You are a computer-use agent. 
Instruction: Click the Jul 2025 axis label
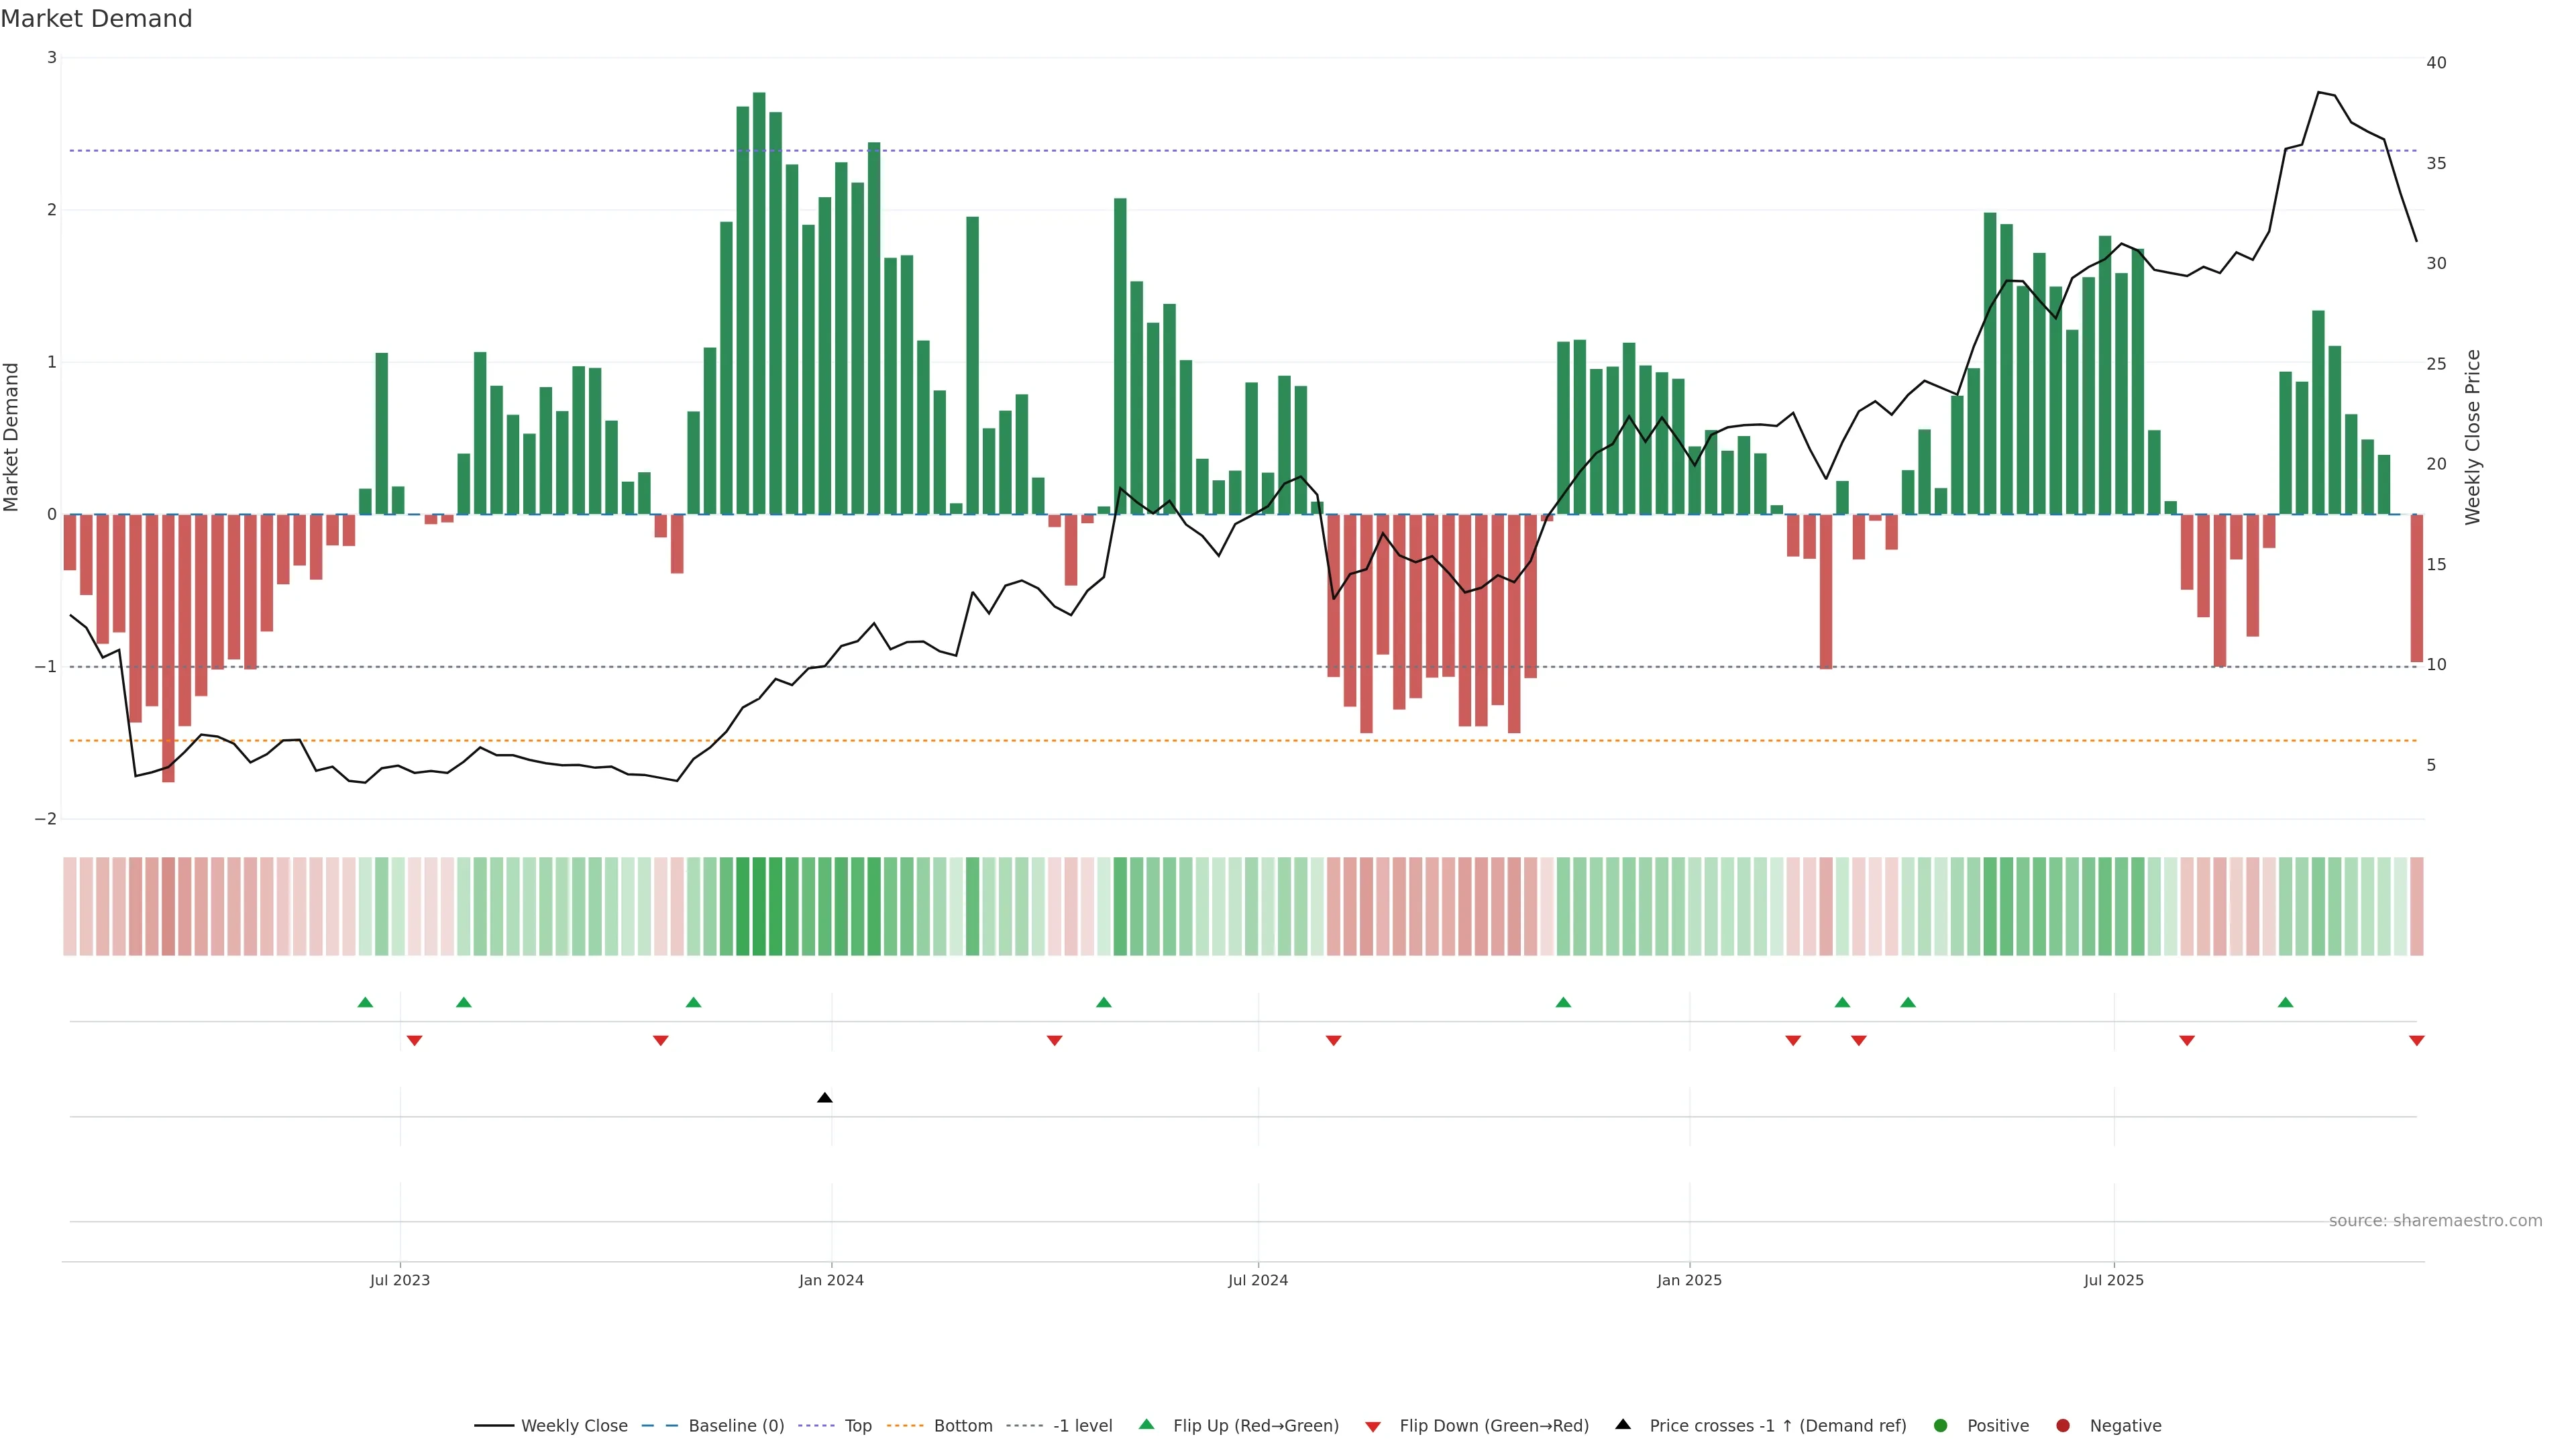tap(2113, 1280)
